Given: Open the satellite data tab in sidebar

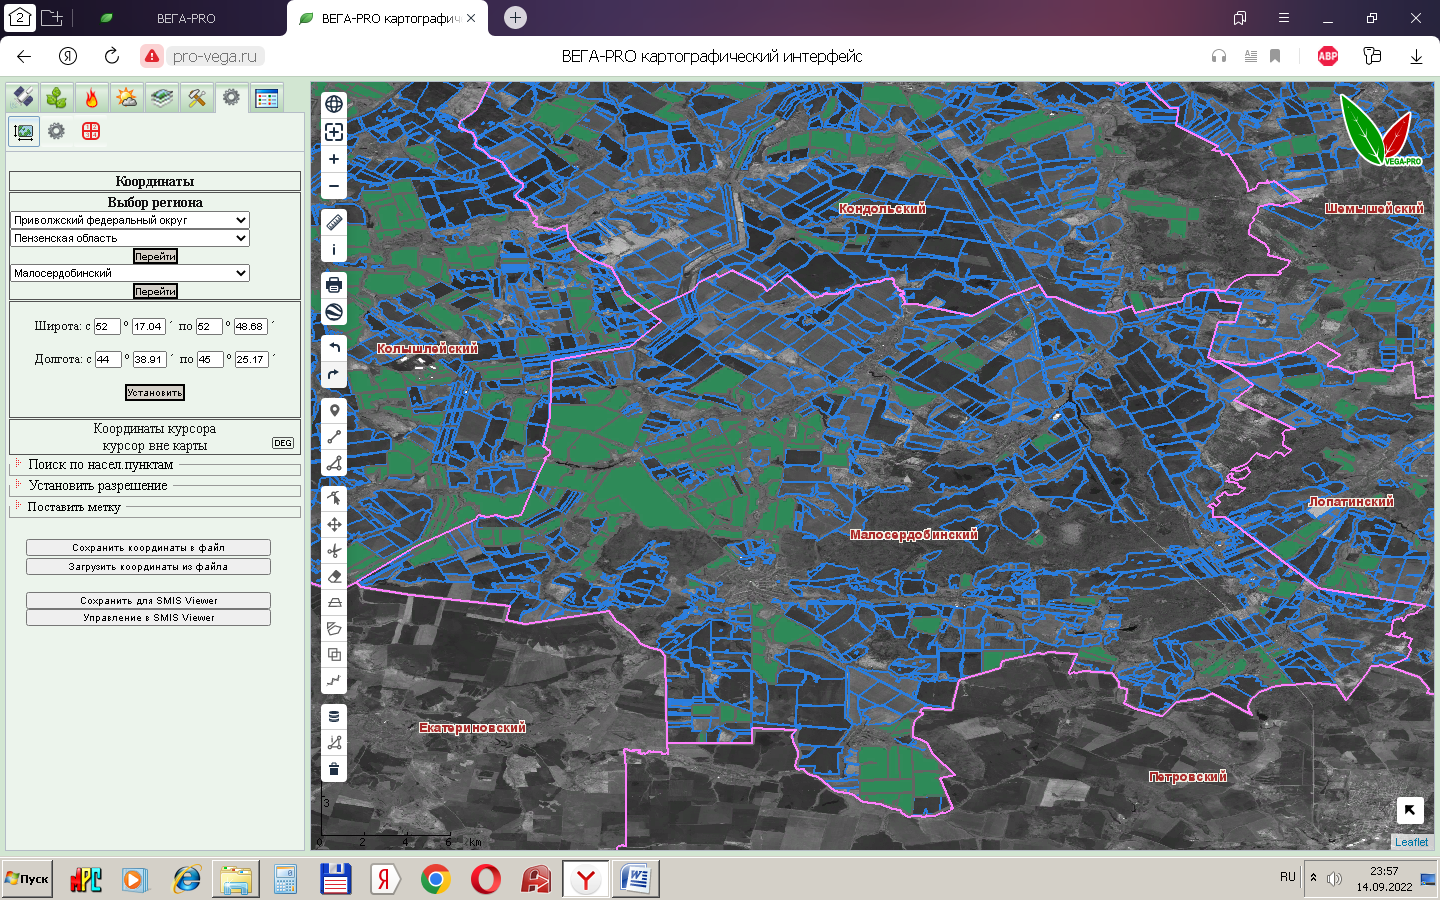Looking at the screenshot, I should (23, 97).
